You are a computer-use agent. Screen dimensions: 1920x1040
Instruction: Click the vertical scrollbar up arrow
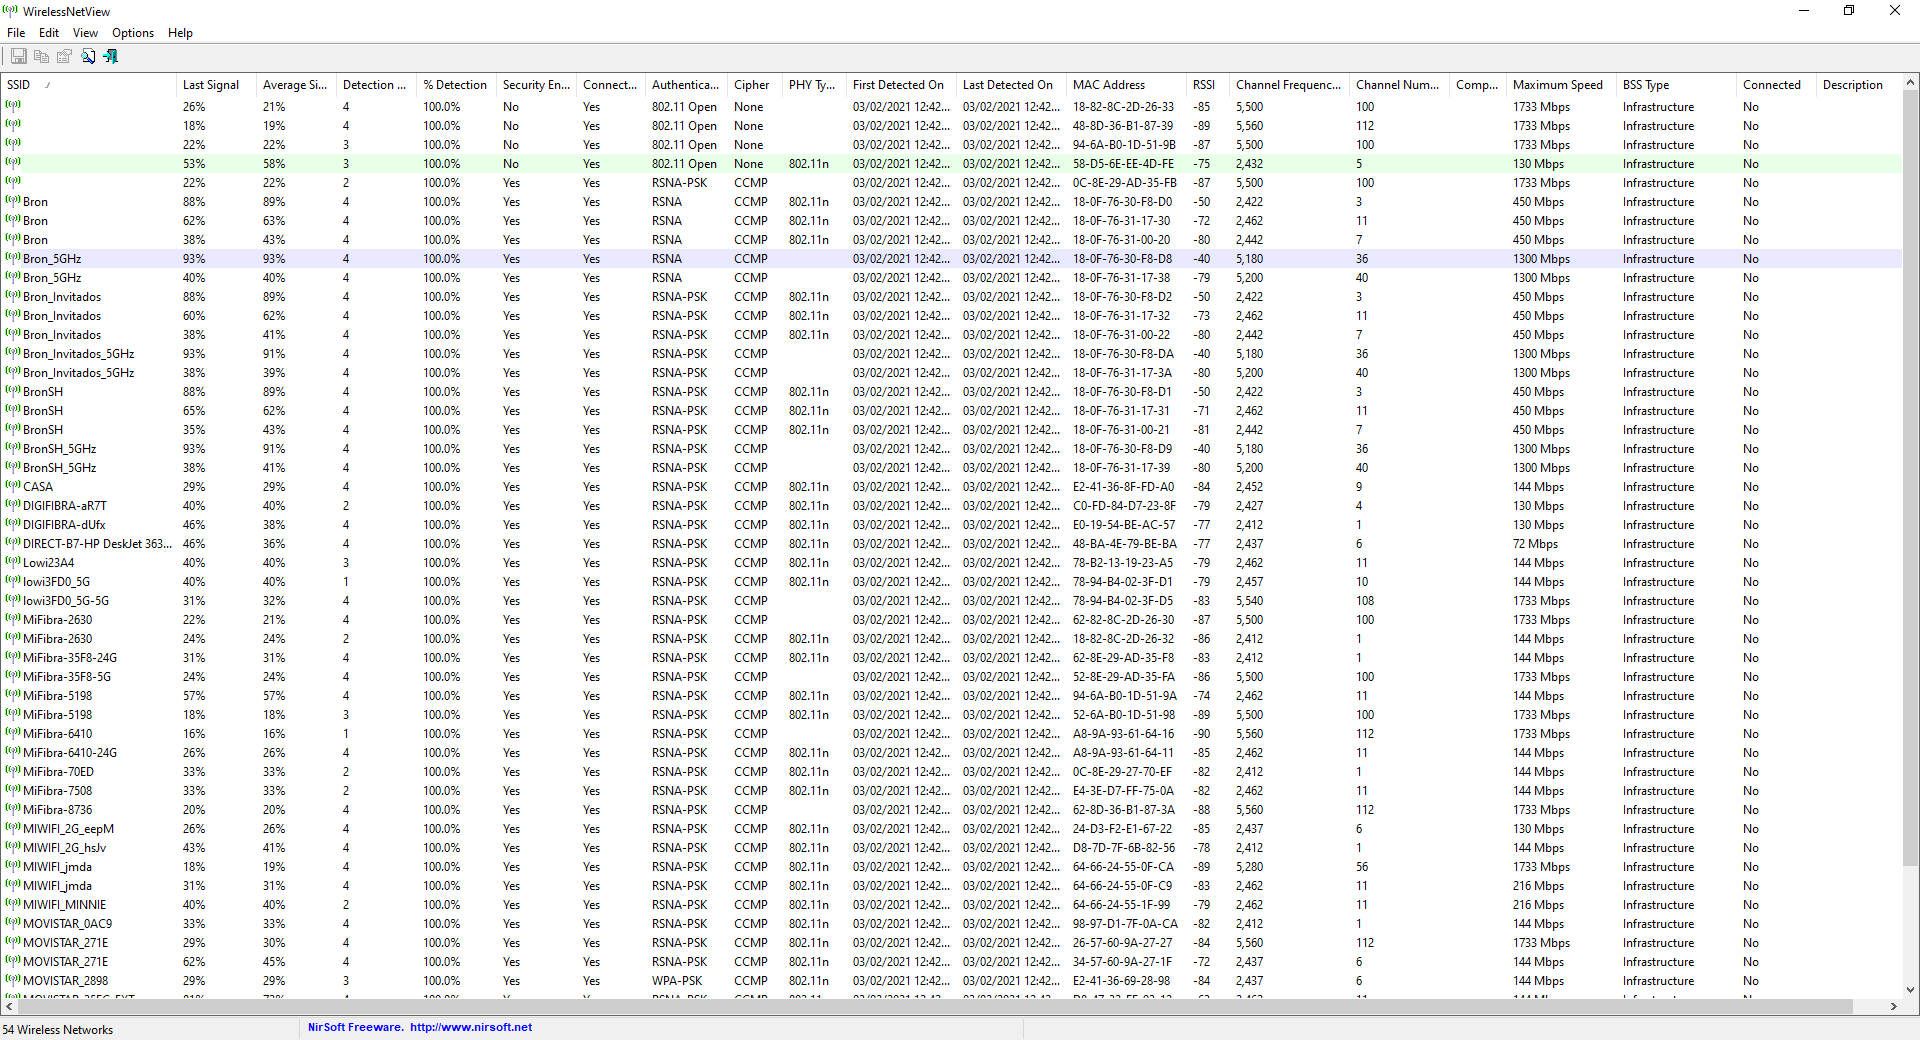pos(1910,84)
